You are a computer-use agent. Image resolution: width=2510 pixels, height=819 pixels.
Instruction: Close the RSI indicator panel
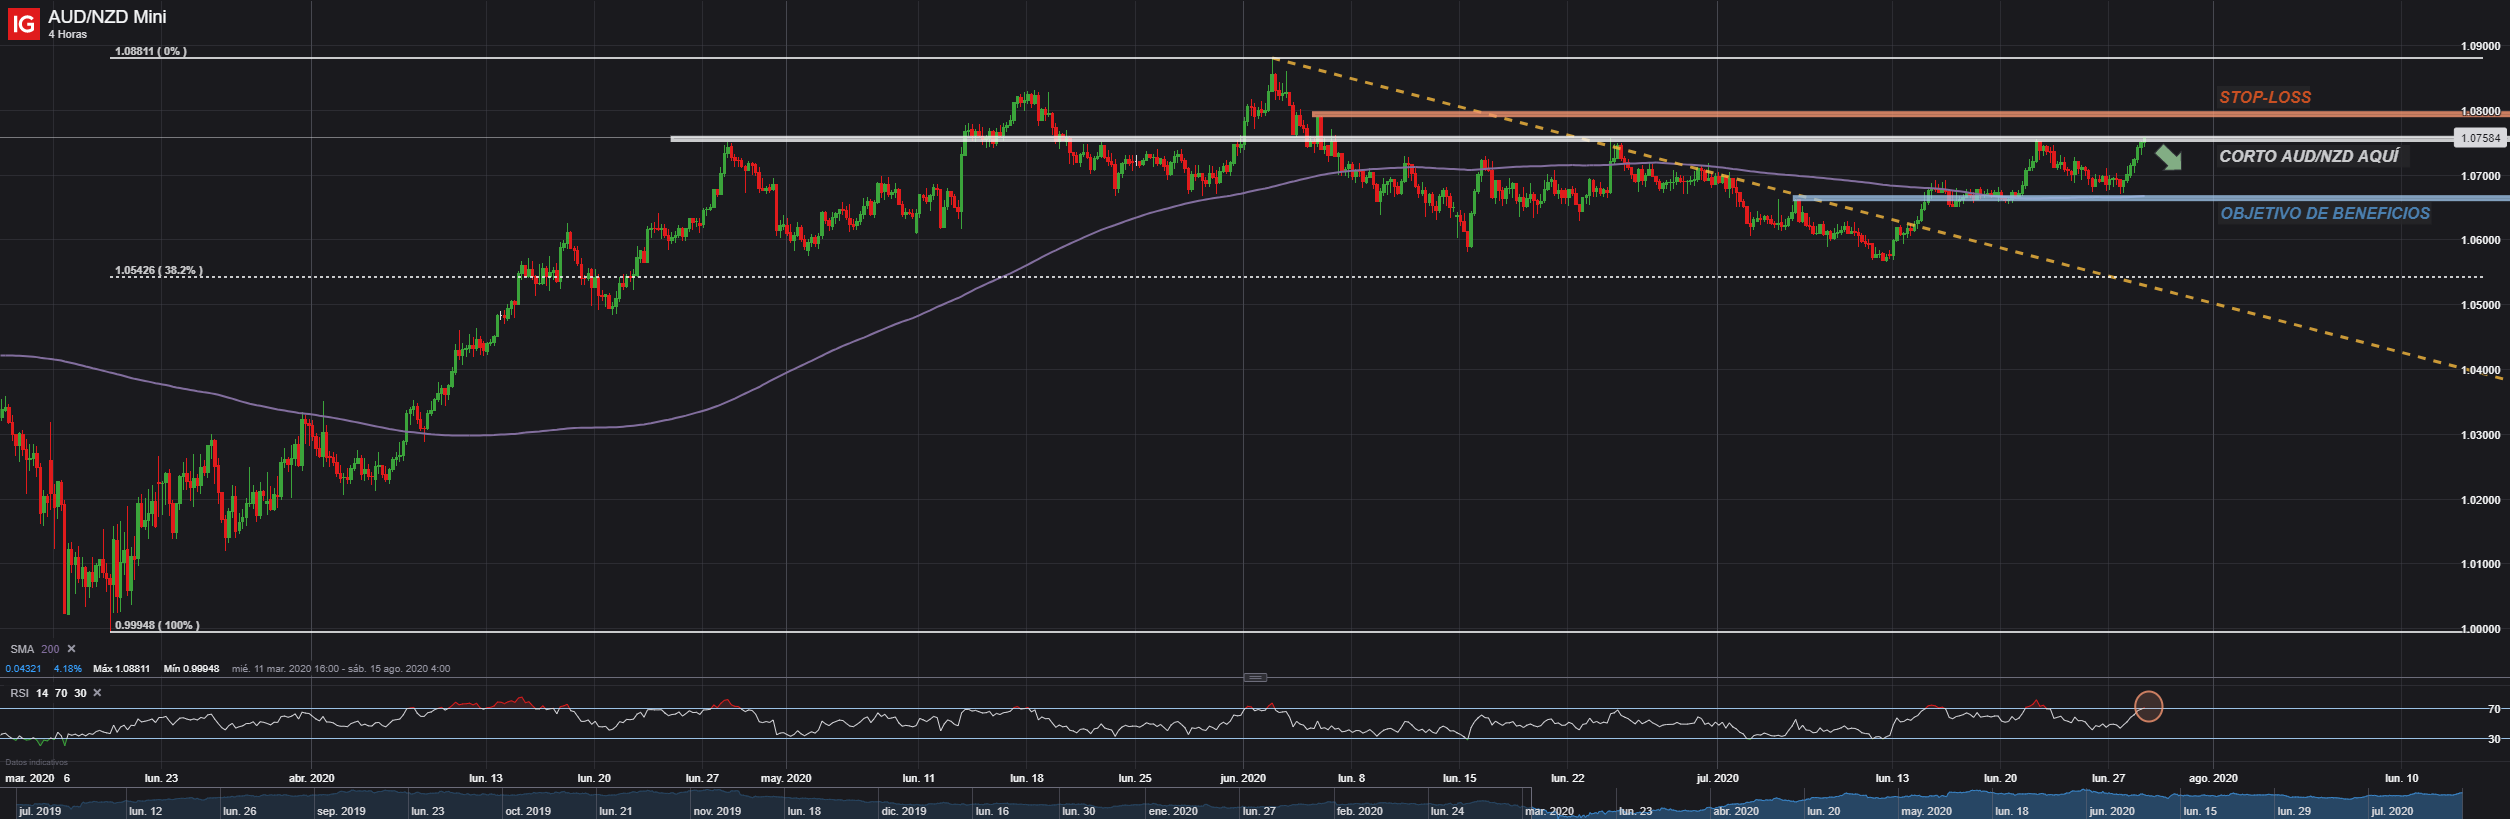point(97,693)
